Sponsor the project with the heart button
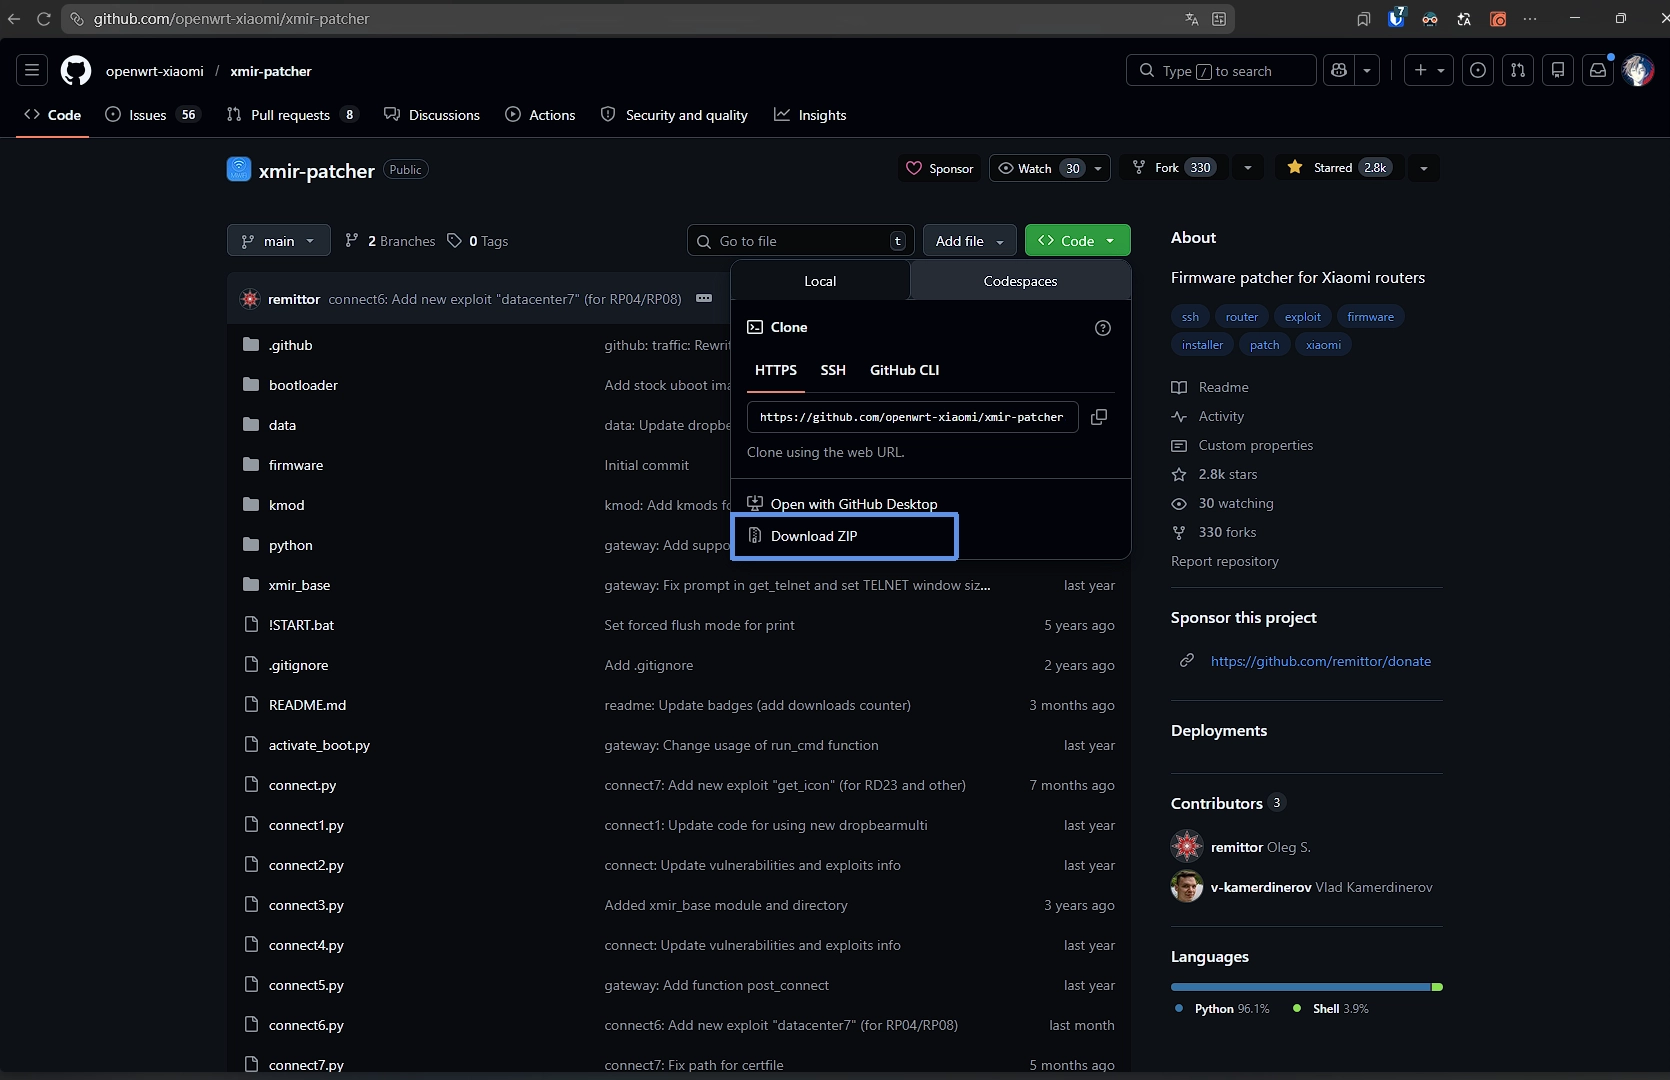Viewport: 1670px width, 1080px height. (x=939, y=168)
